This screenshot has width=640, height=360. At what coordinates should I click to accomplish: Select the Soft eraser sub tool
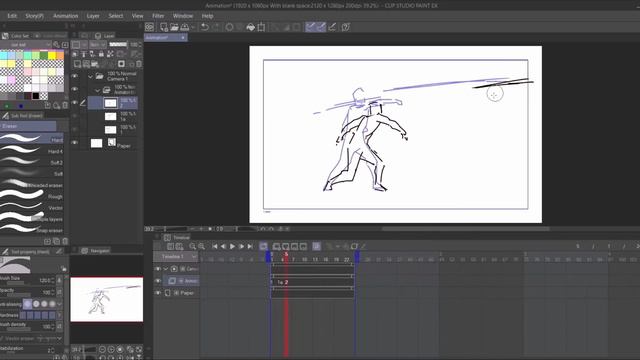click(x=32, y=173)
